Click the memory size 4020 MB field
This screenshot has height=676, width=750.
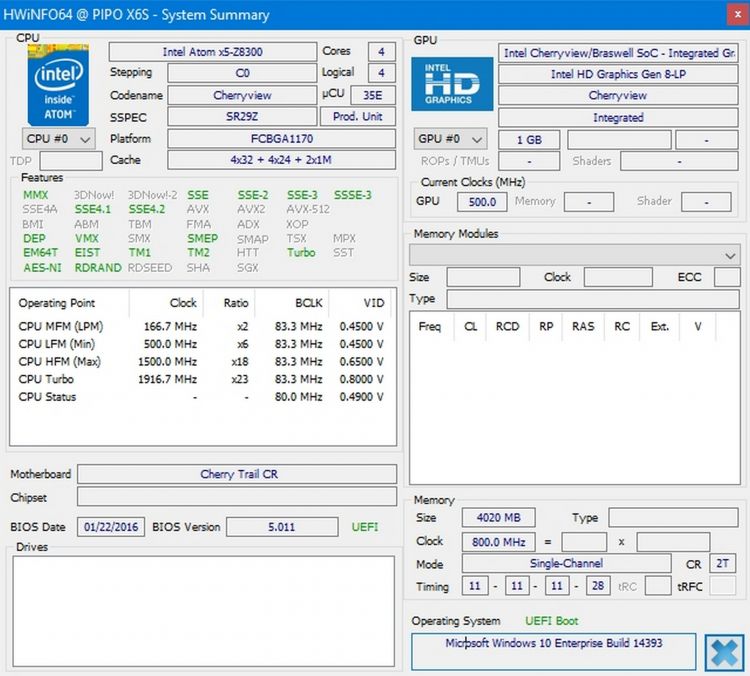point(497,518)
